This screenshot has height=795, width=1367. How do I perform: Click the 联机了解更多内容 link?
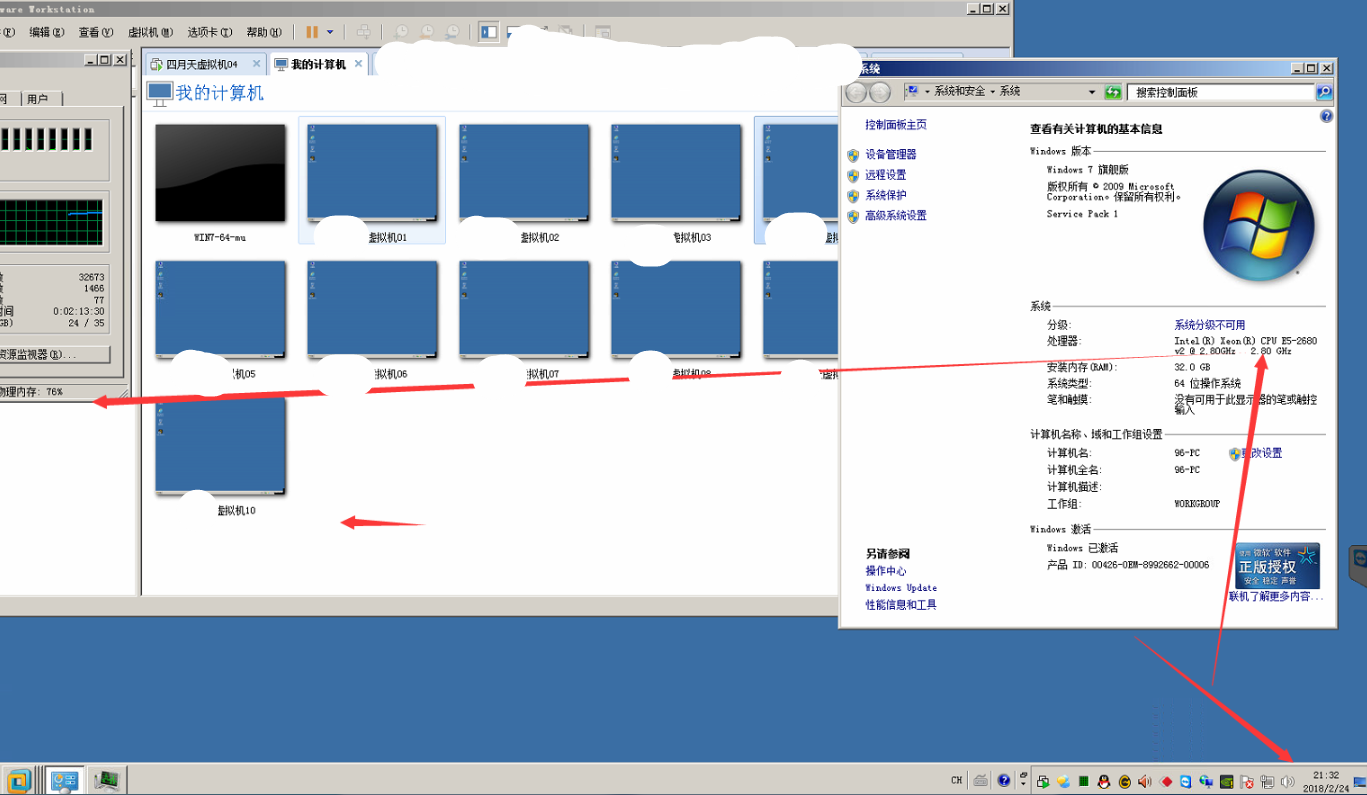(x=1276, y=597)
